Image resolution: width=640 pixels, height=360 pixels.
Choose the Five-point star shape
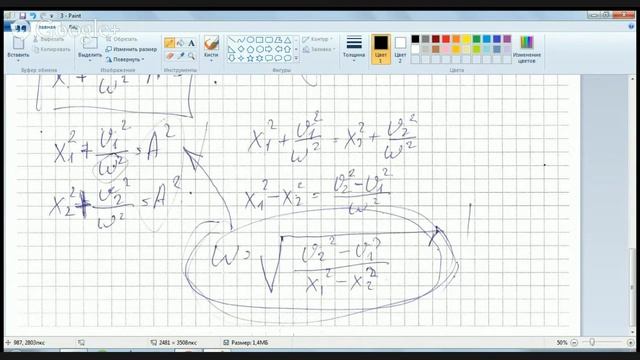coord(250,58)
